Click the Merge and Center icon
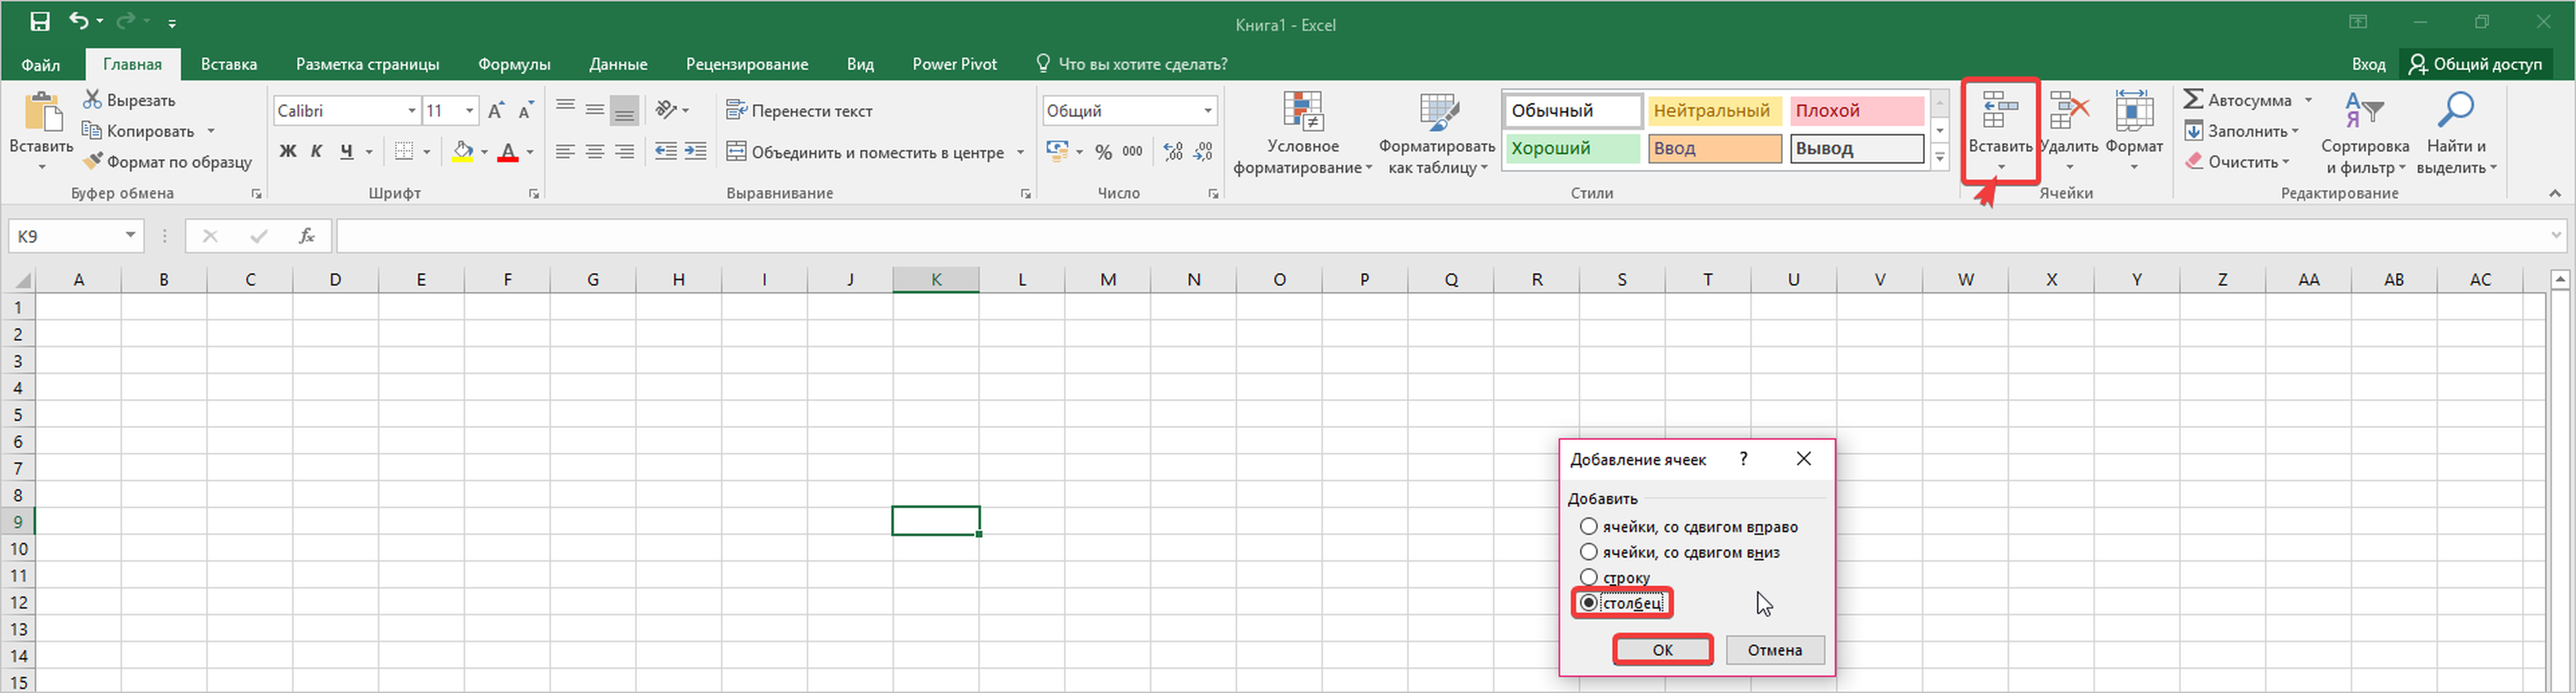This screenshot has height=693, width=2576. click(x=736, y=152)
